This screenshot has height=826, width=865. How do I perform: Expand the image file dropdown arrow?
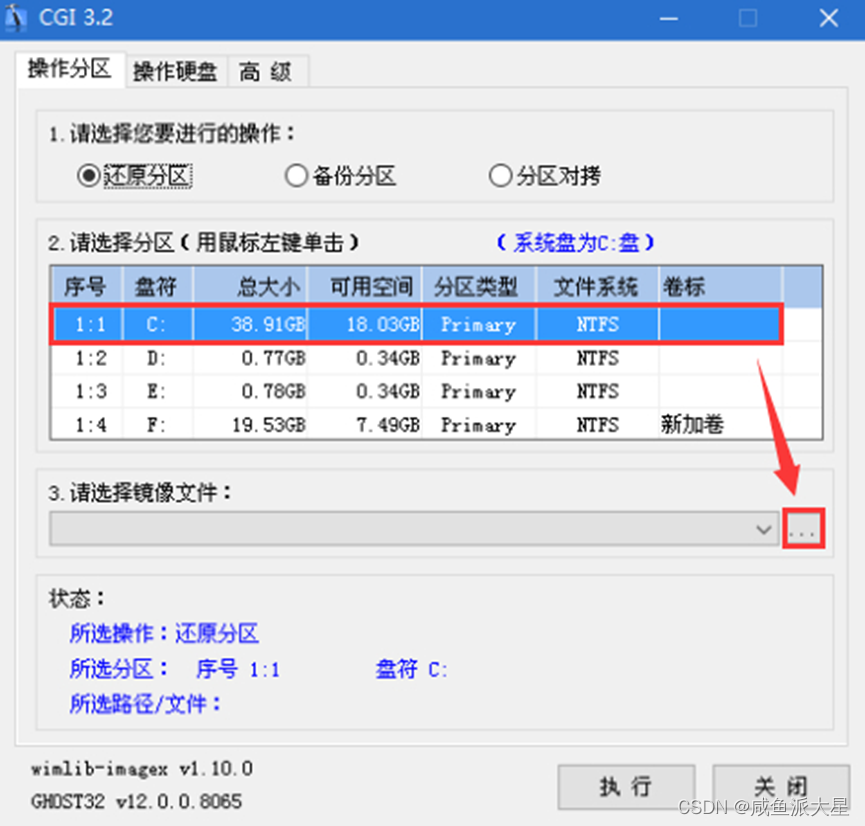763,529
